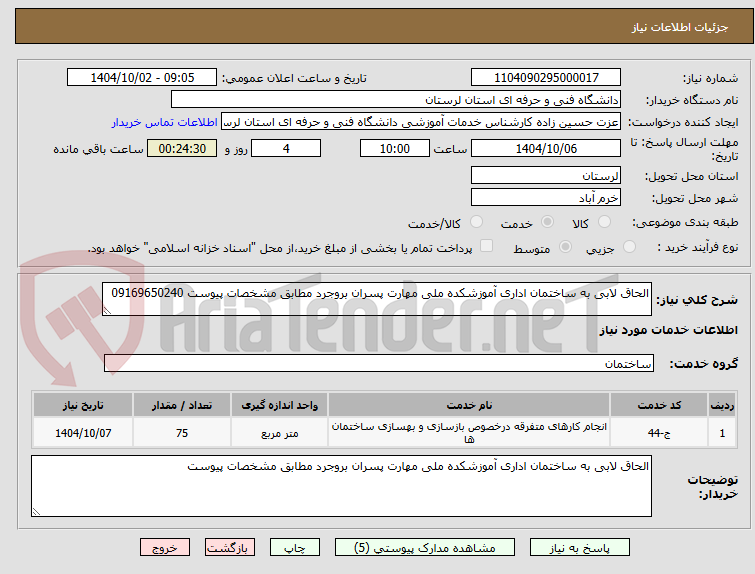Click the بازگشت back button
This screenshot has height=574, width=755.
click(230, 548)
